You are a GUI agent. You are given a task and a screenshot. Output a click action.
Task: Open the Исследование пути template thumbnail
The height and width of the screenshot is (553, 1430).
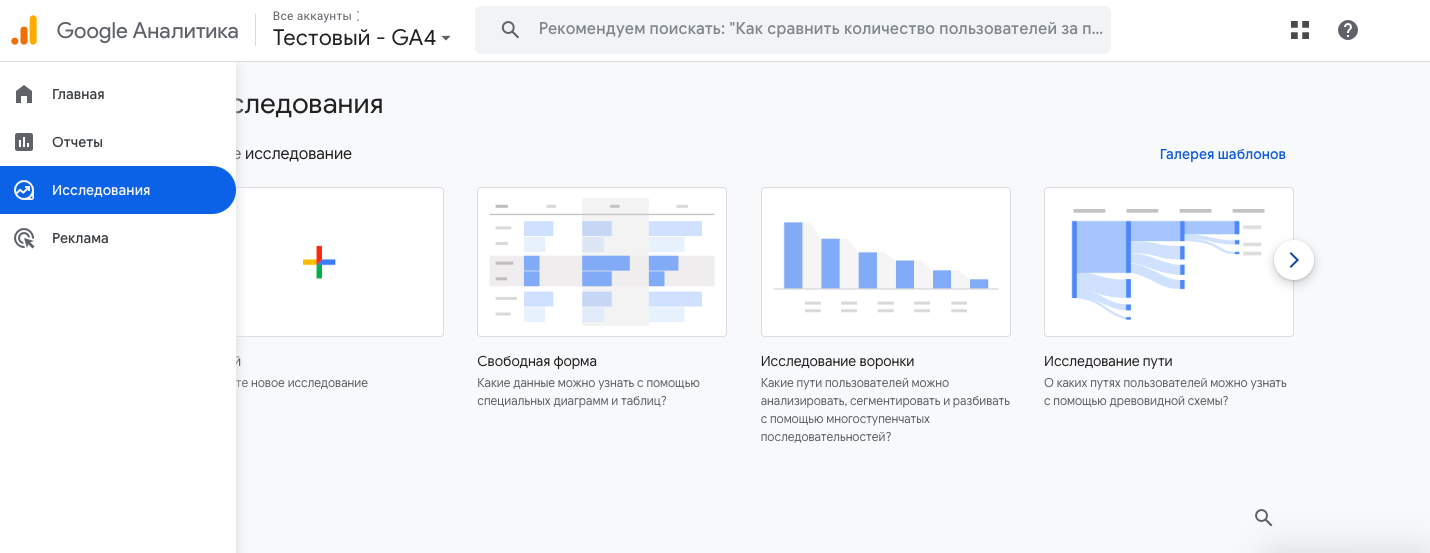click(x=1169, y=262)
